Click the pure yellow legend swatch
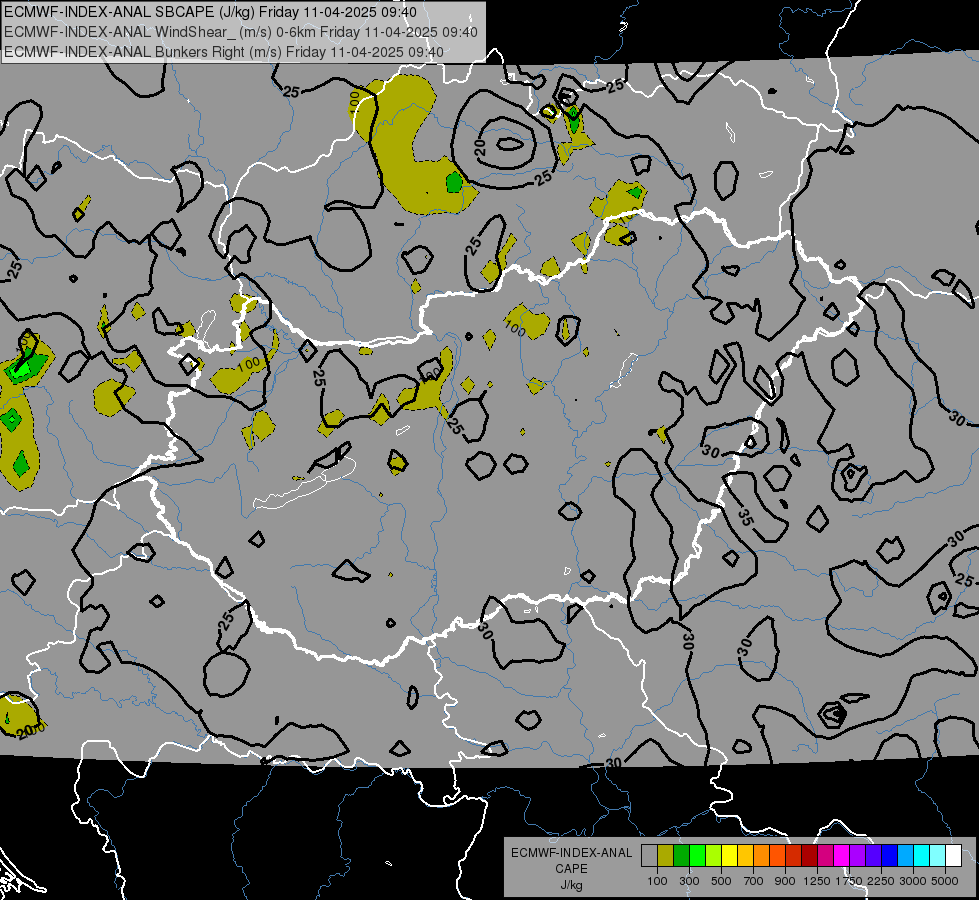Viewport: 979px width, 900px height. pos(729,856)
